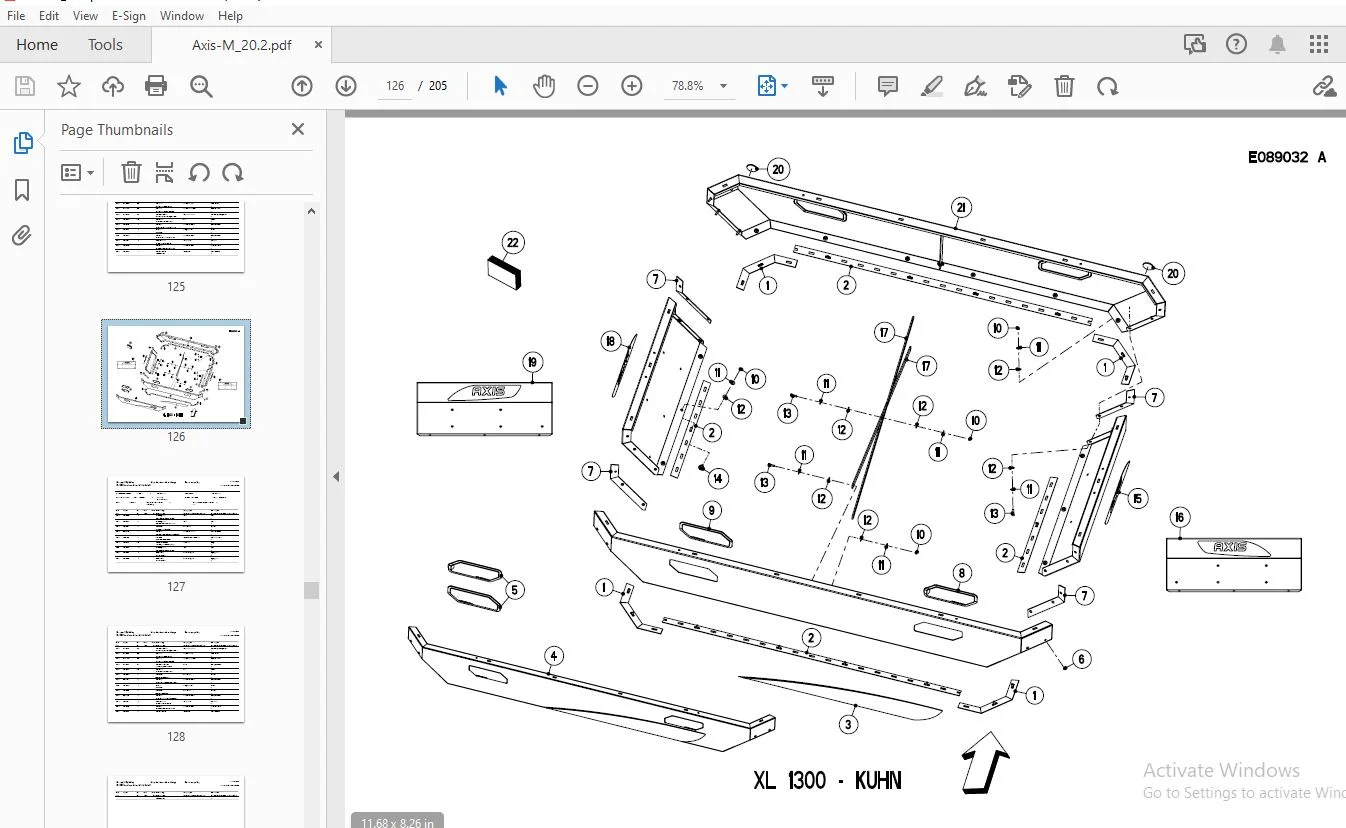Bookmark this file with the star icon

click(69, 86)
